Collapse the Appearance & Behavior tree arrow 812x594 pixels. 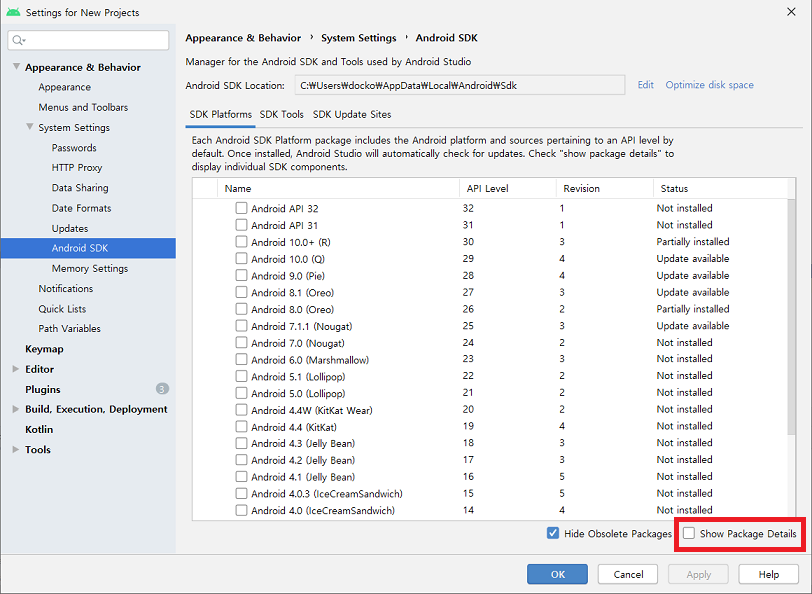[16, 67]
